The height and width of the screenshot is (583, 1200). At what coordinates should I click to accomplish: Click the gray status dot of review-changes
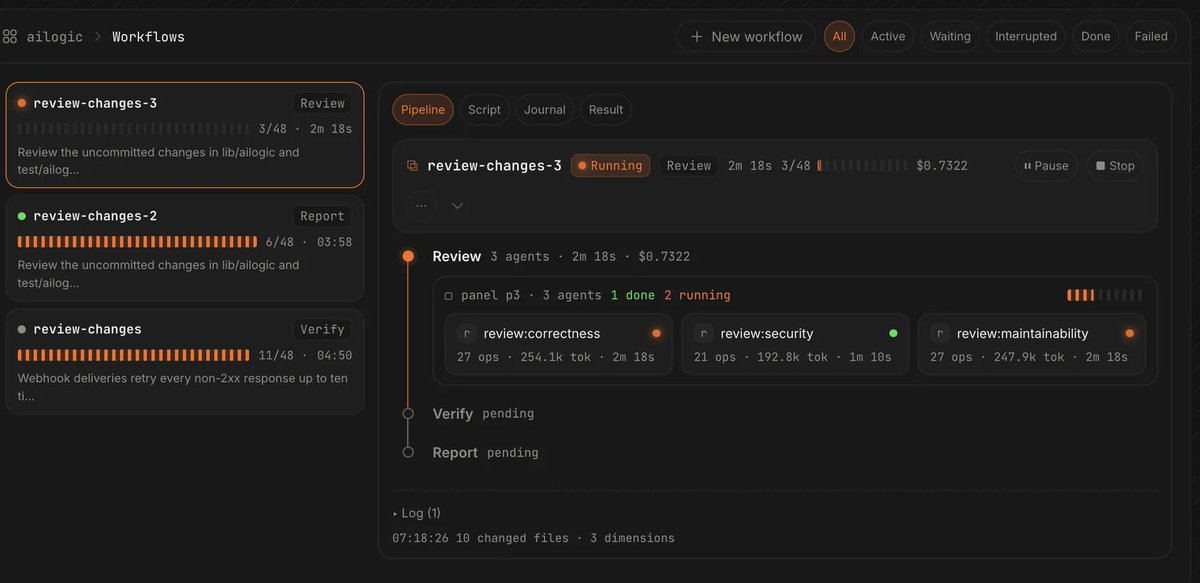(x=22, y=329)
